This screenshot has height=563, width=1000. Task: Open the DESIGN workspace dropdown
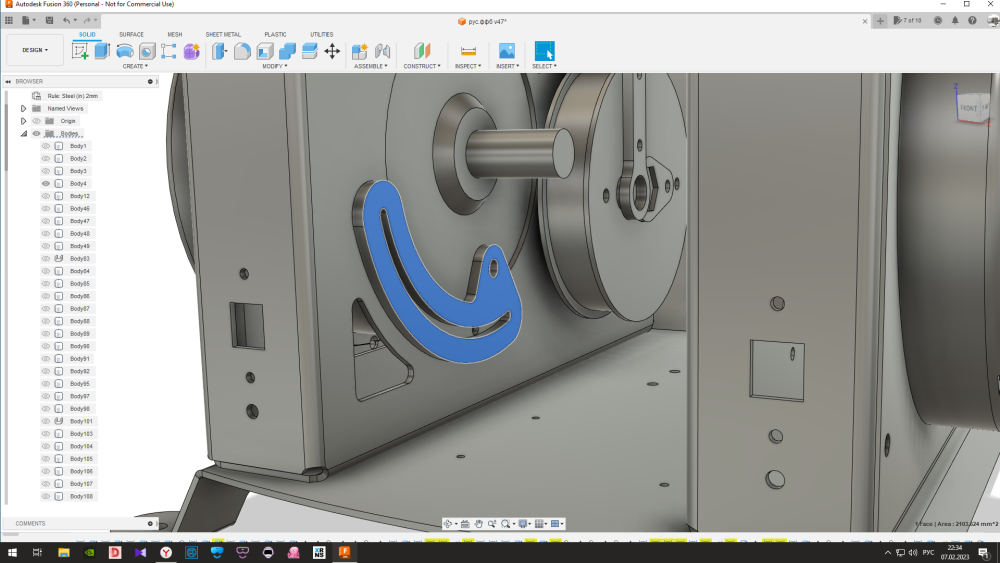(x=35, y=50)
